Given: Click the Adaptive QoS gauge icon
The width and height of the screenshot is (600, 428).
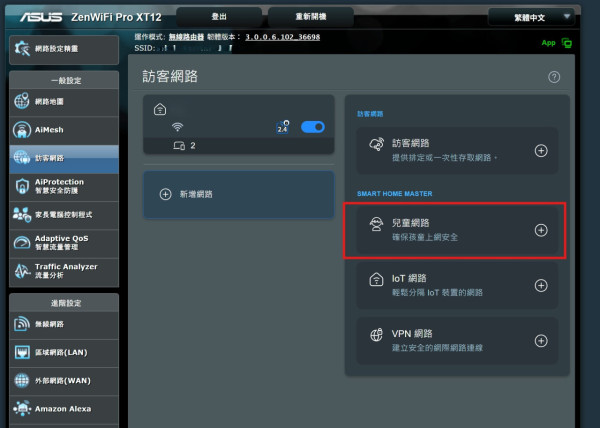Looking at the screenshot, I should tap(22, 242).
